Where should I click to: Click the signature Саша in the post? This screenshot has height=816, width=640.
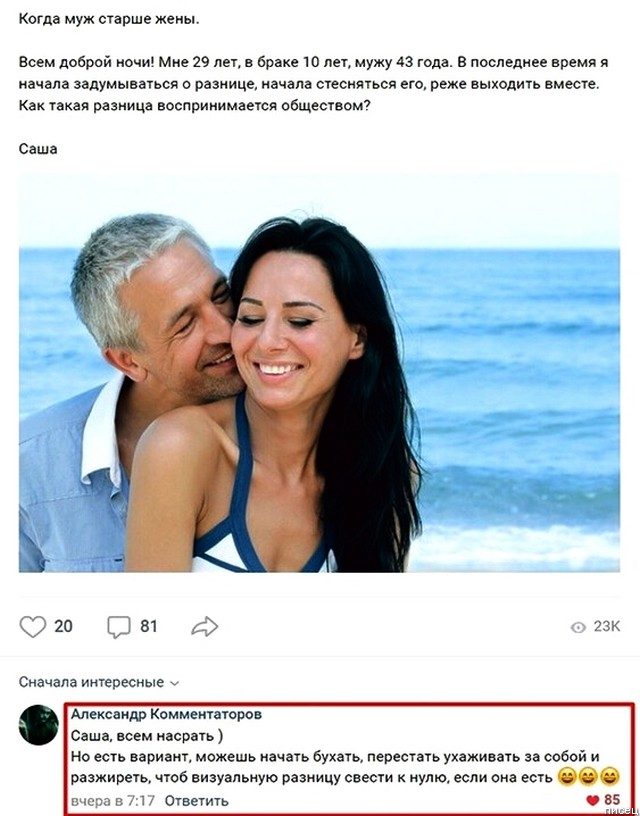click(x=38, y=149)
